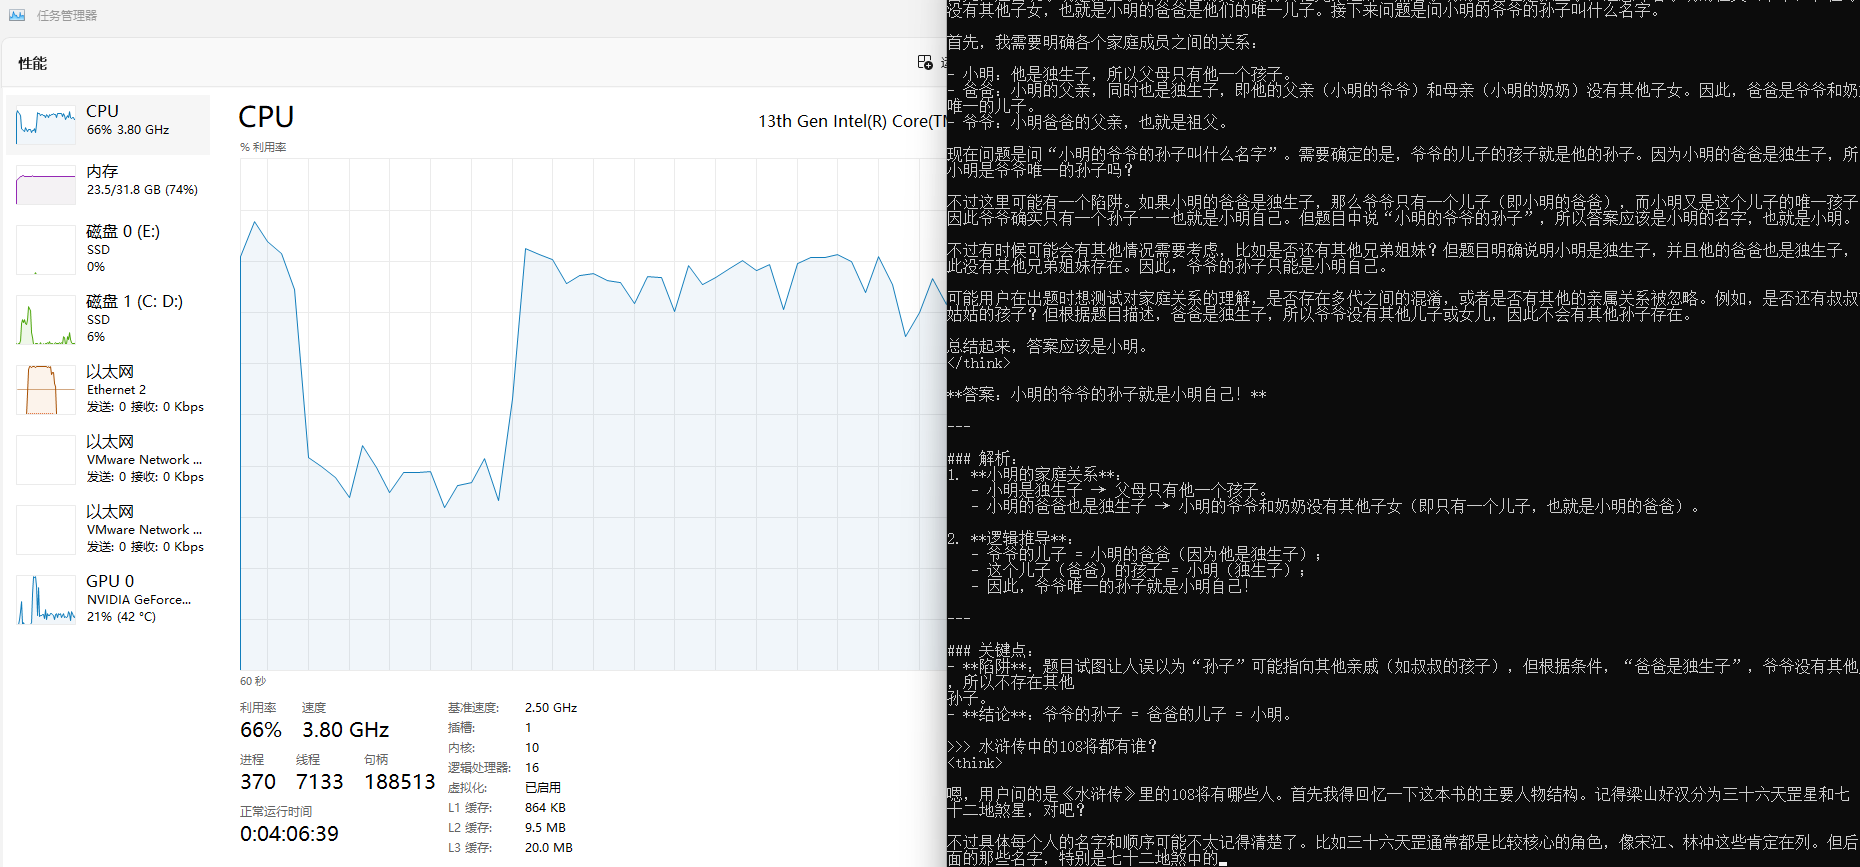Click the GPU 0 mini graph thumbnail

coord(46,600)
